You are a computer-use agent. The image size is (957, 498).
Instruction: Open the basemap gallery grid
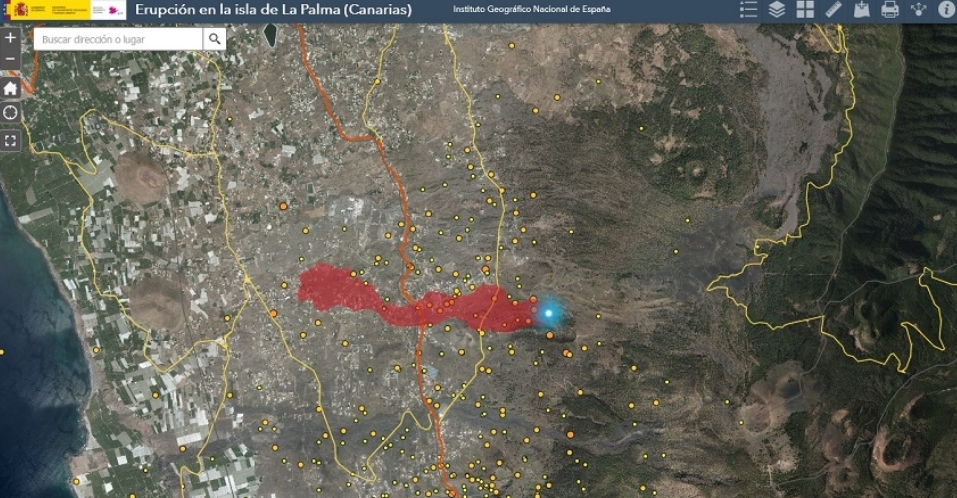[805, 9]
